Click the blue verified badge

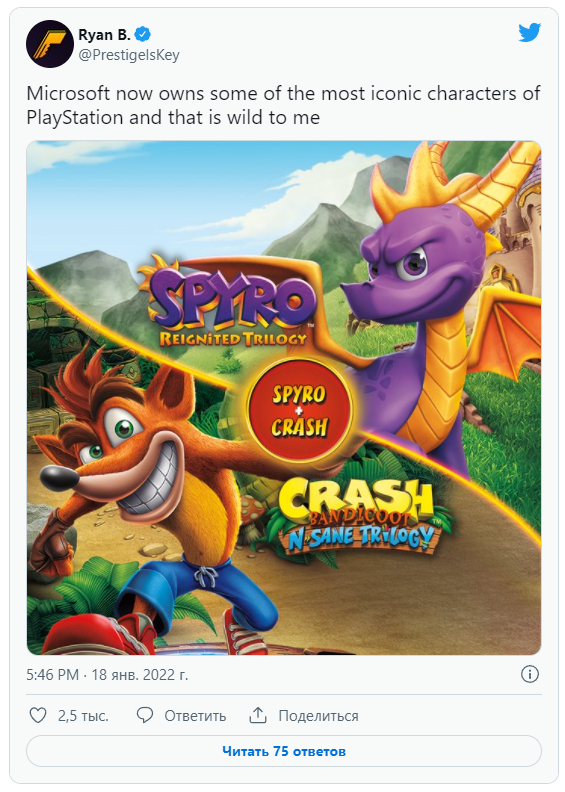(x=143, y=35)
